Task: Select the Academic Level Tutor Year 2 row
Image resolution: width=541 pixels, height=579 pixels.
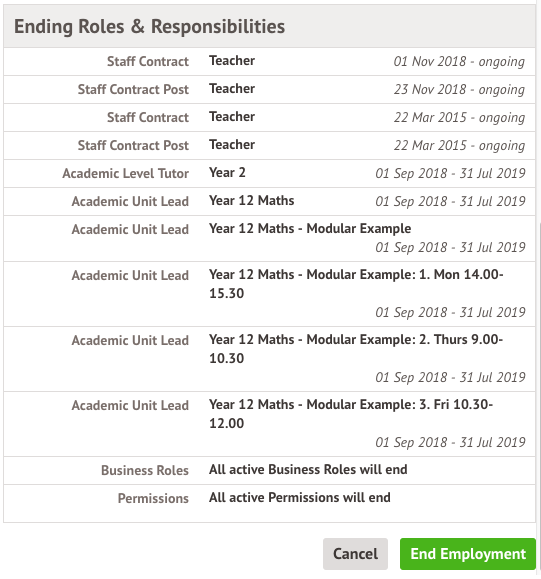Action: pyautogui.click(x=270, y=174)
